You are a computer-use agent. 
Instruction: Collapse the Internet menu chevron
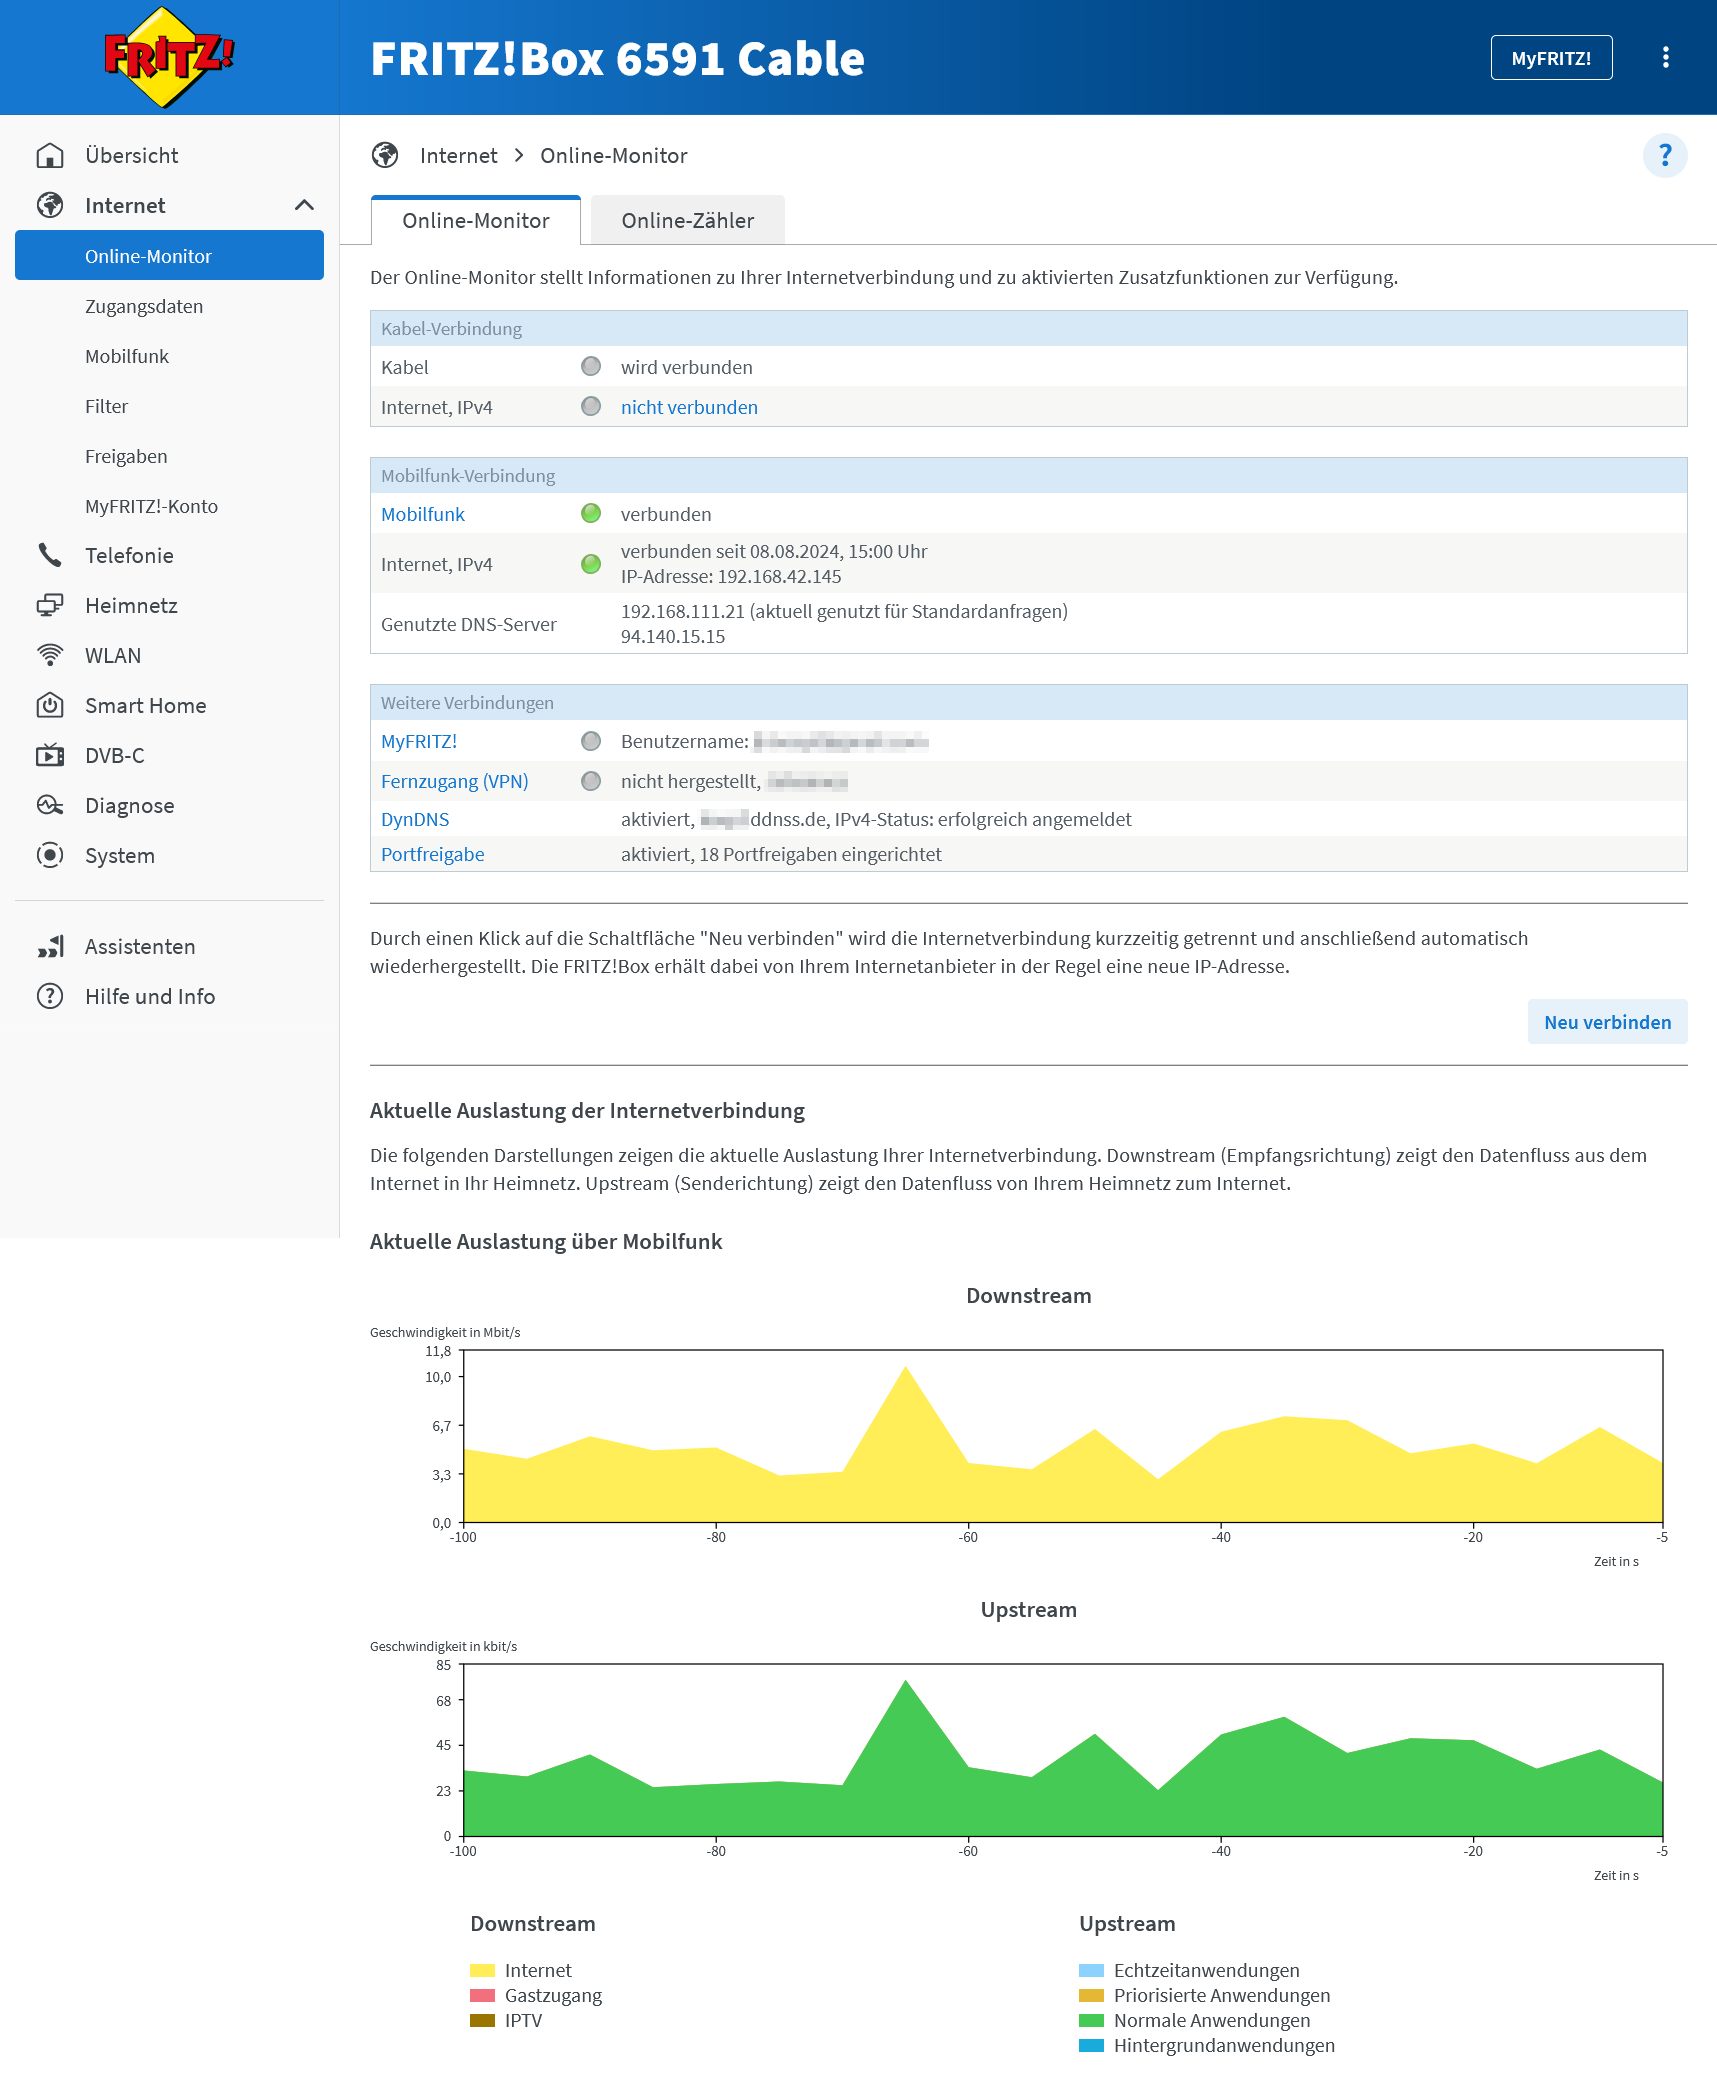[x=304, y=205]
